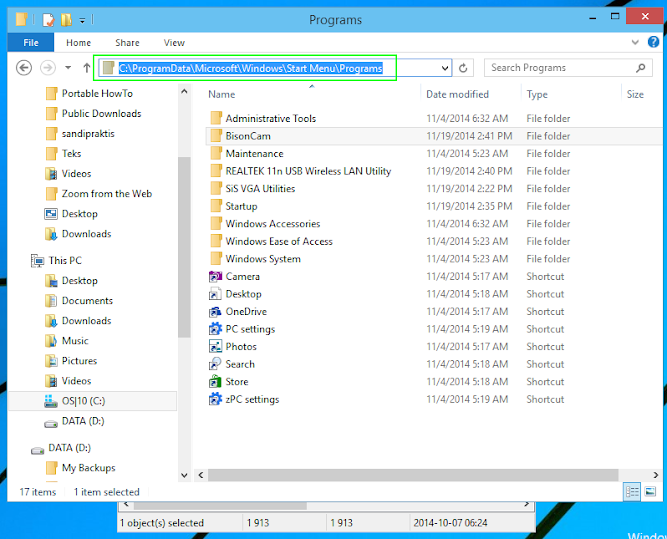
Task: Refresh the Programs folder view
Action: coord(463,68)
